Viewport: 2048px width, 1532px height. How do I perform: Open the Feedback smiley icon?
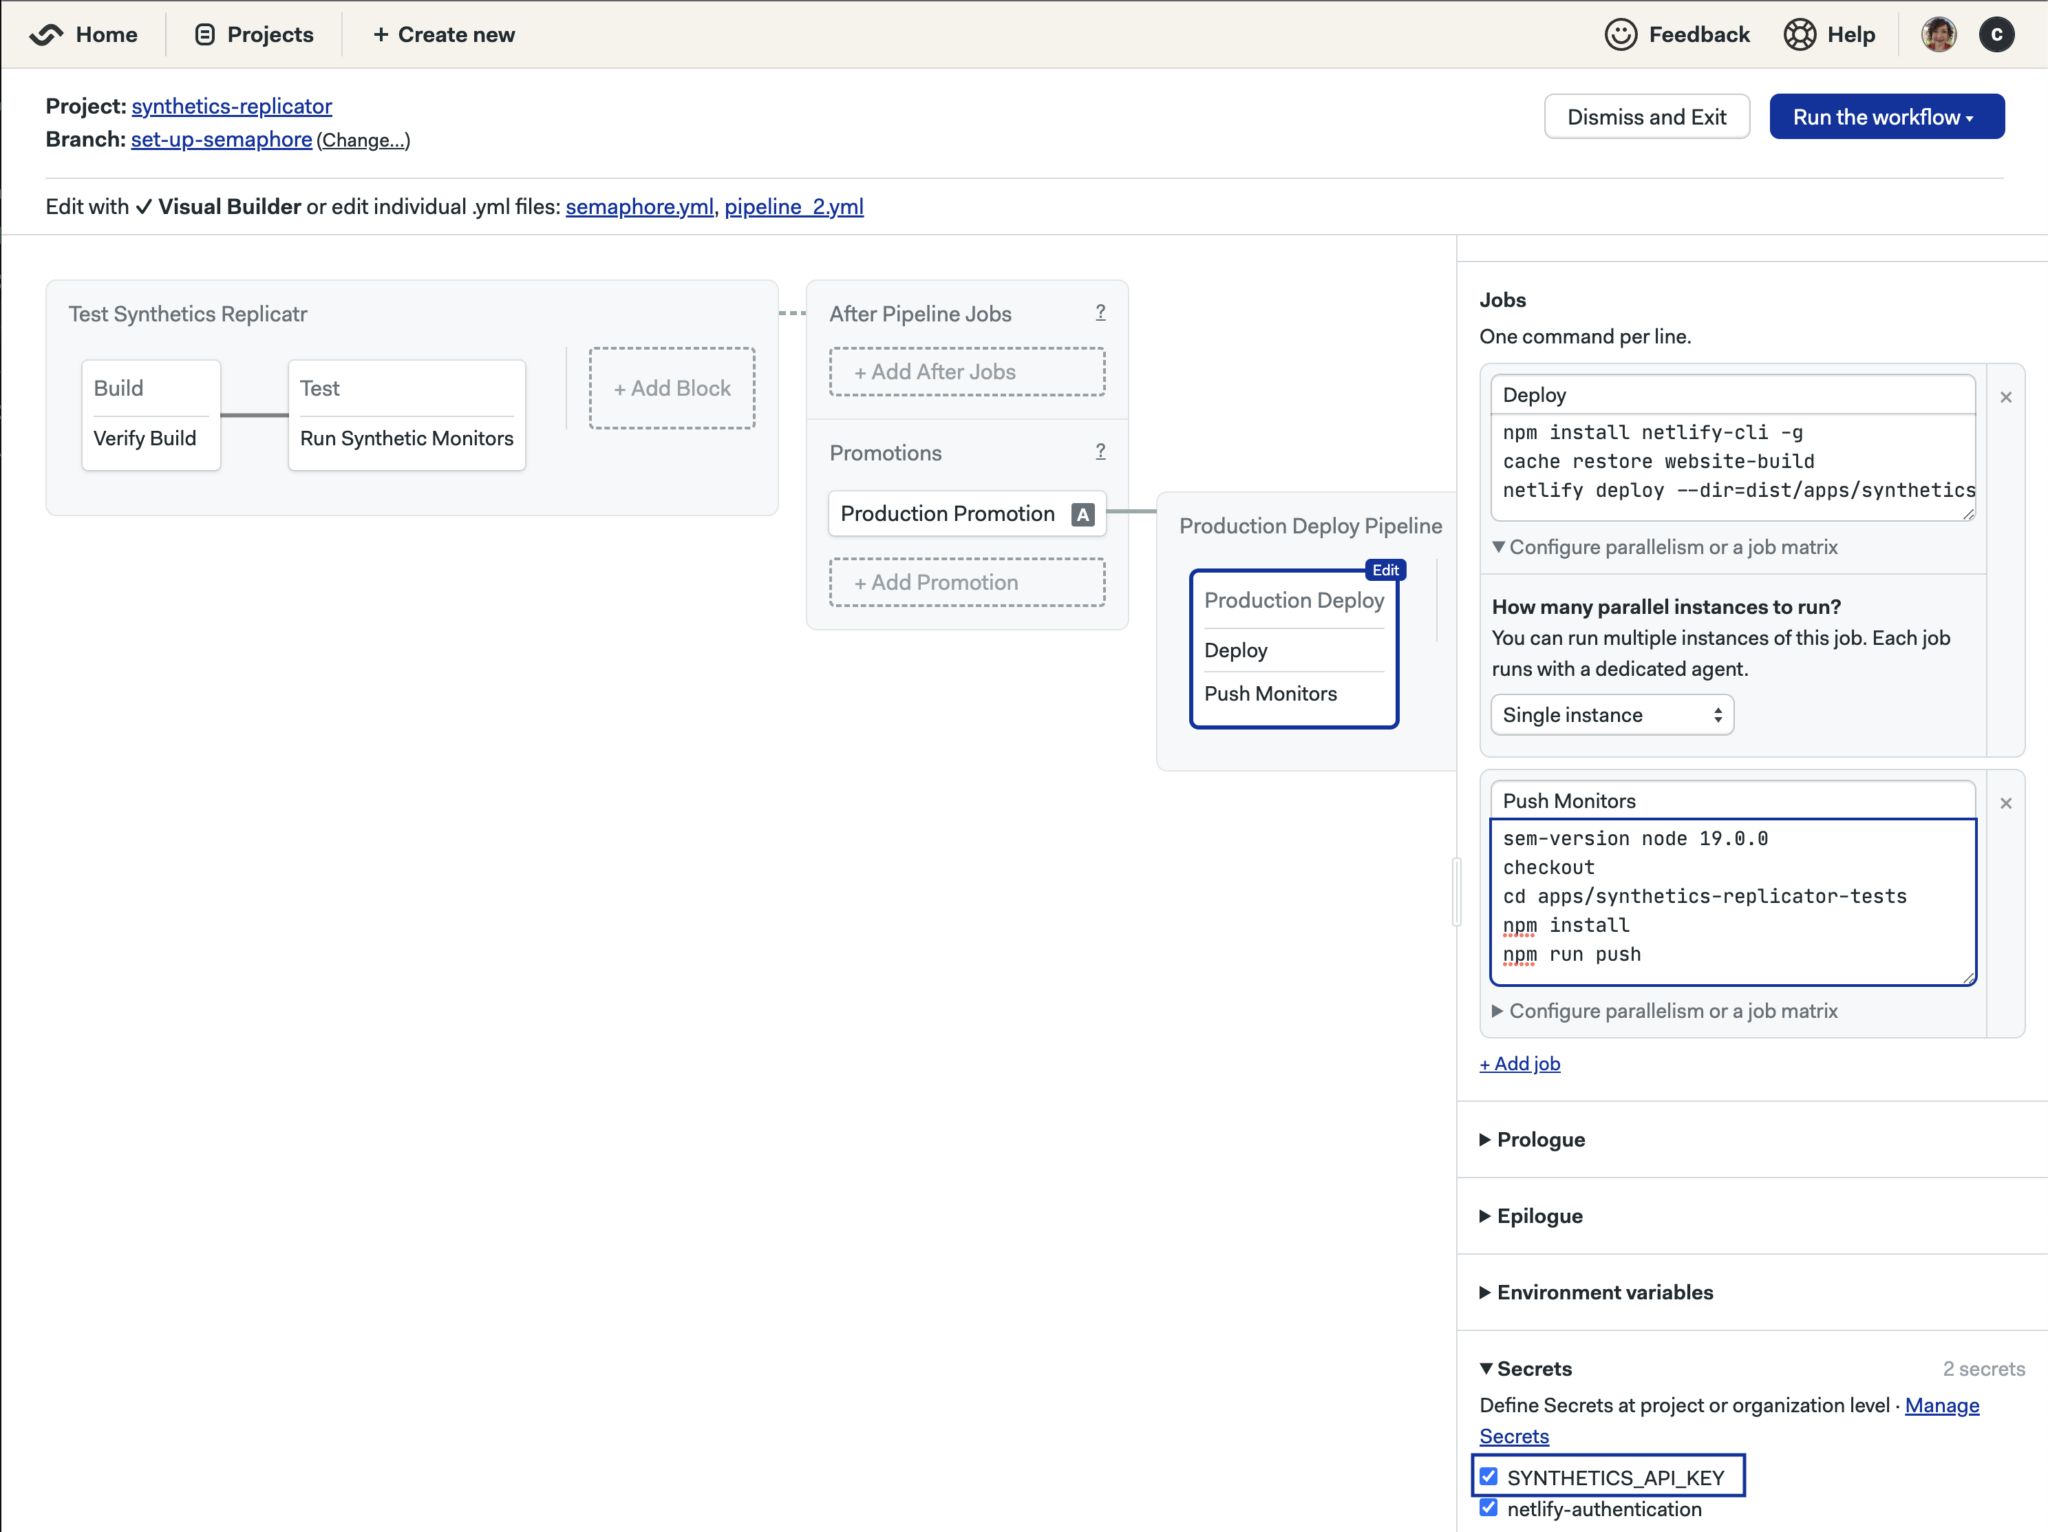[x=1620, y=33]
